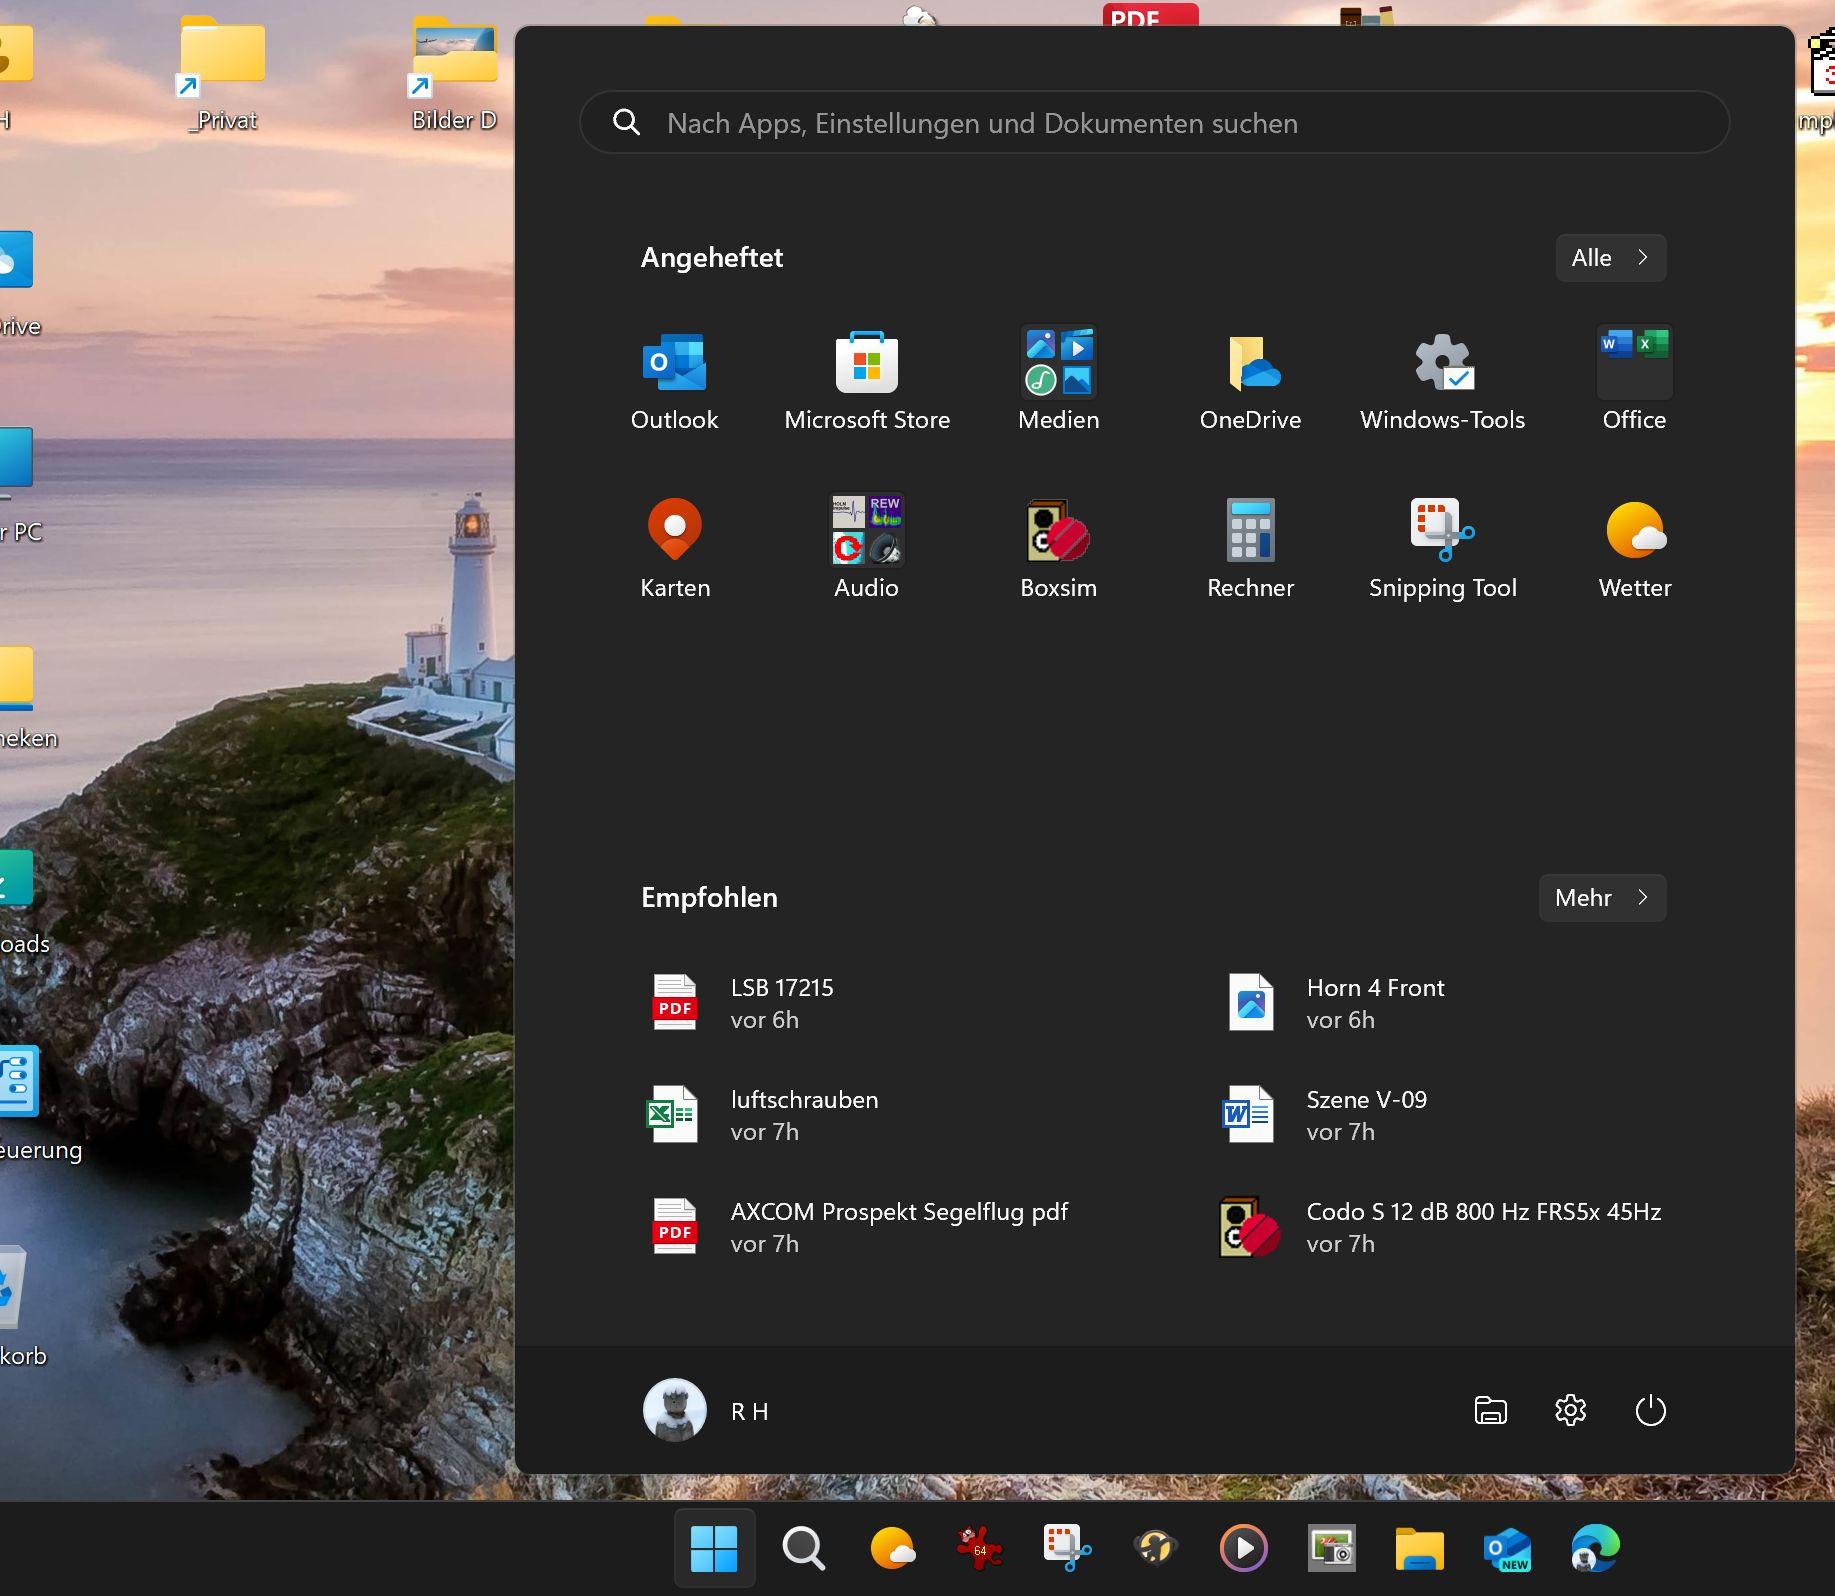Open Windows-Tools from pinned apps
Image resolution: width=1835 pixels, height=1596 pixels.
(1442, 380)
